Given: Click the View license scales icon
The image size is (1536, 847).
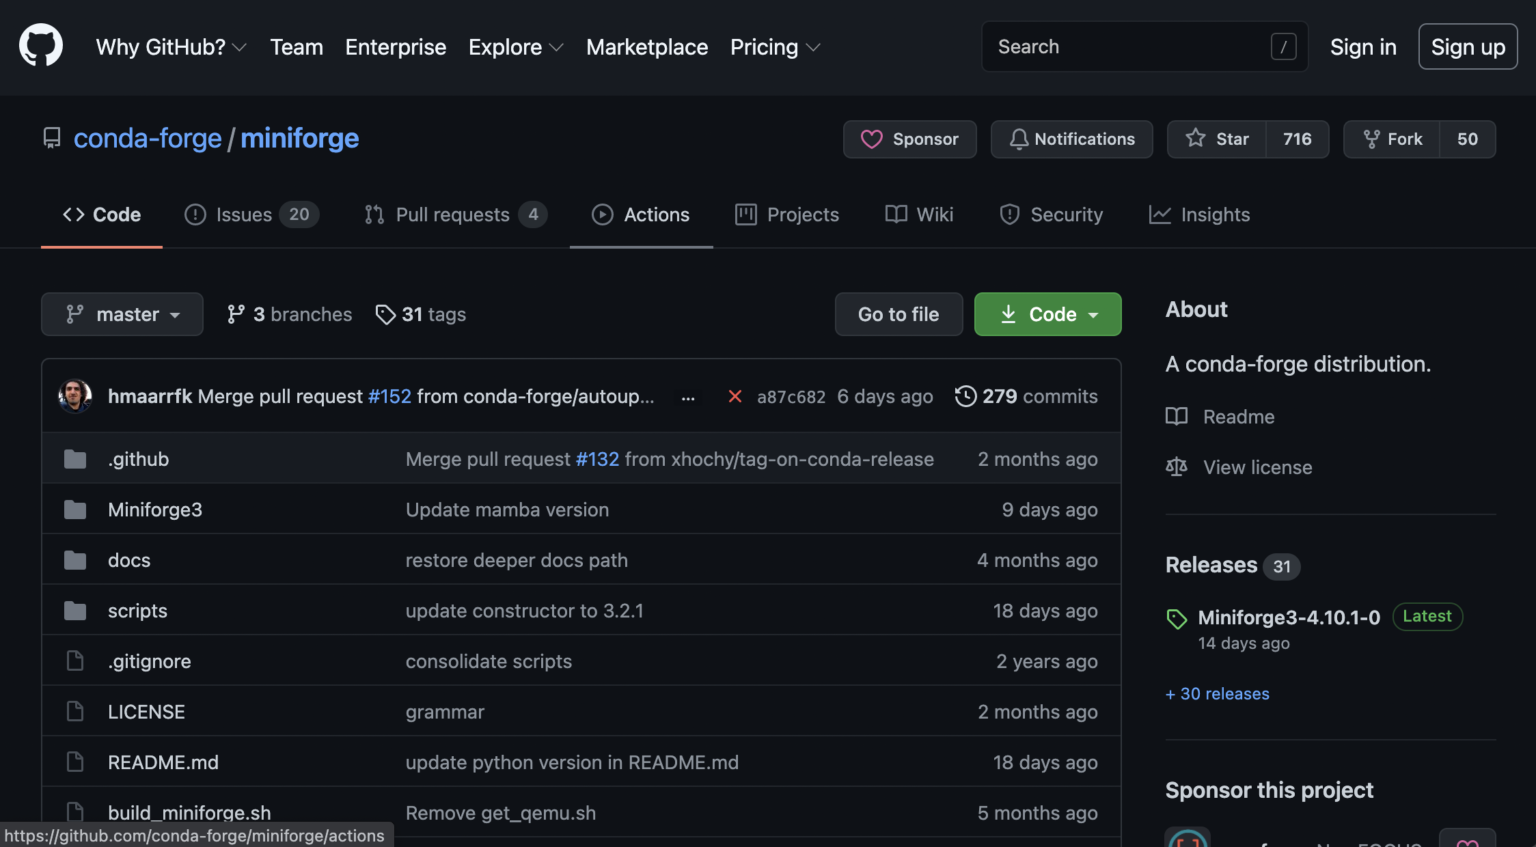Looking at the screenshot, I should coord(1177,468).
